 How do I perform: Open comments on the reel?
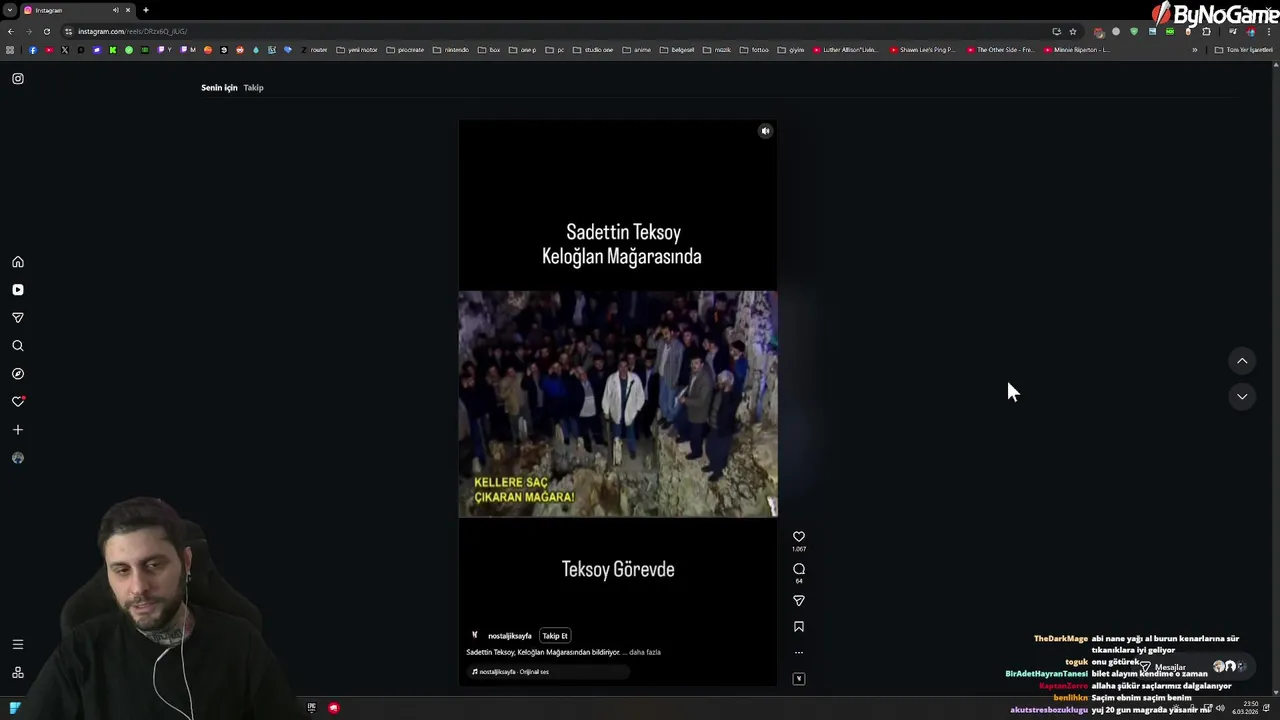click(x=799, y=569)
